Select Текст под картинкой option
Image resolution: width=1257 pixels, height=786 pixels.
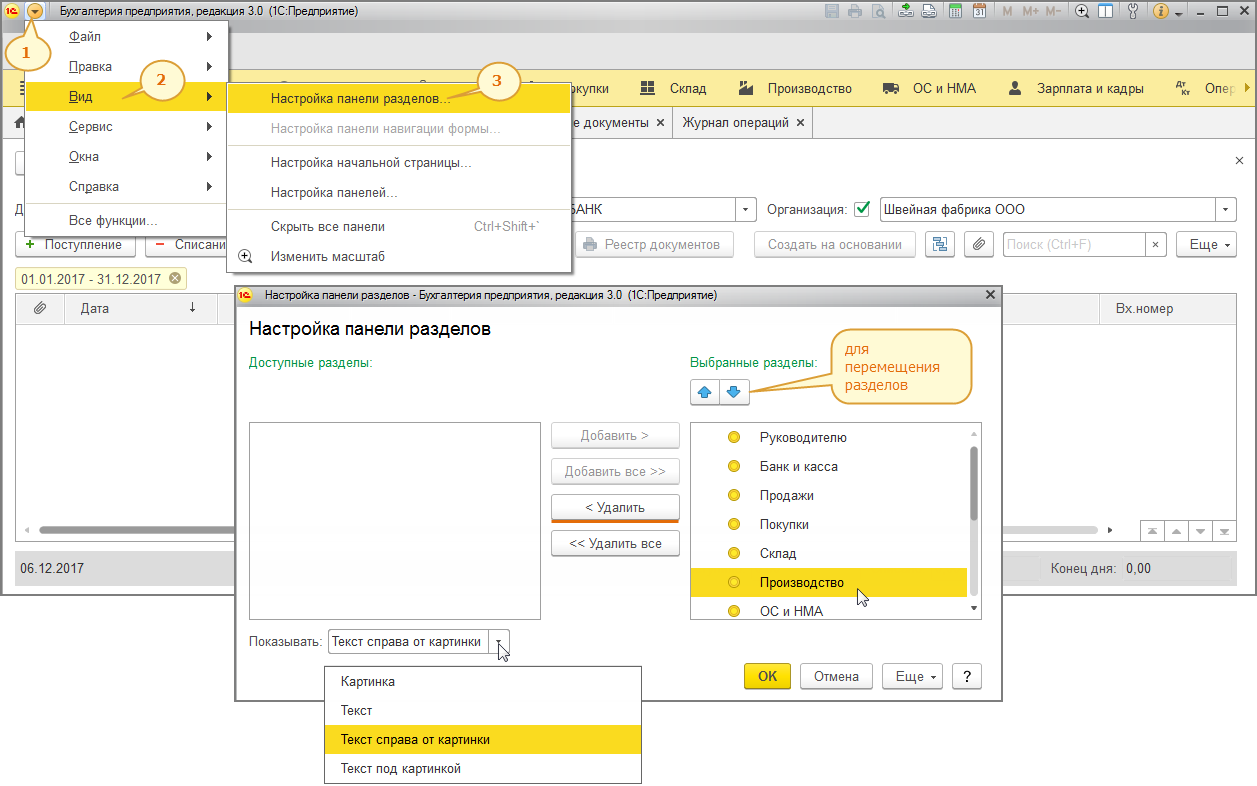pyautogui.click(x=482, y=768)
